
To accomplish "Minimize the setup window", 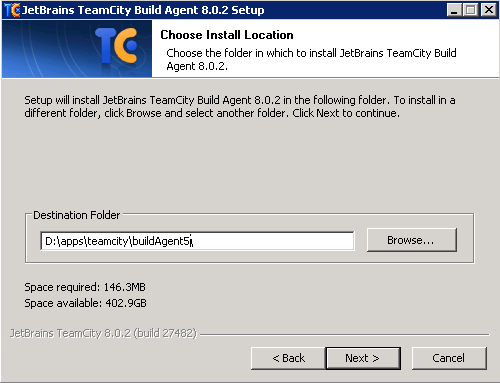I will pos(454,10).
